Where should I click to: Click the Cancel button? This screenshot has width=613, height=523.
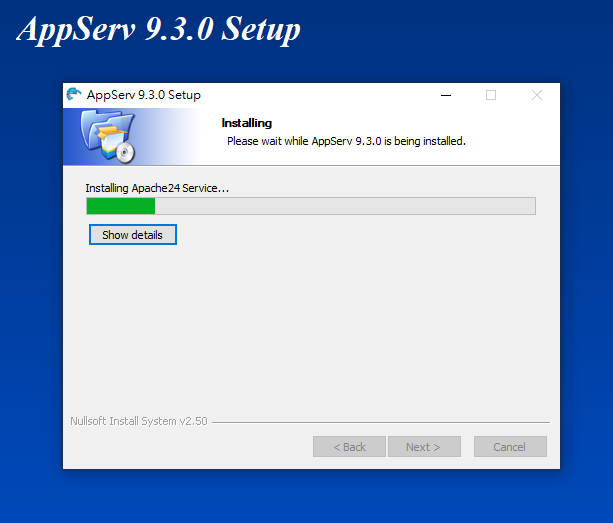(510, 446)
